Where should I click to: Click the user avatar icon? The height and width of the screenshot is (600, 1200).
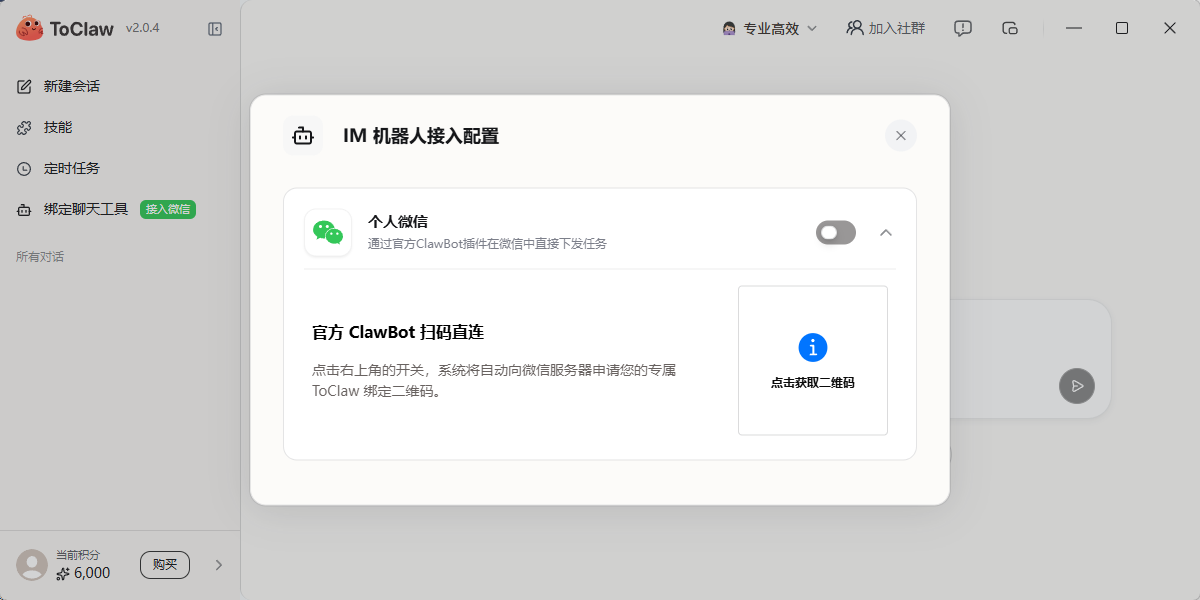click(32, 565)
